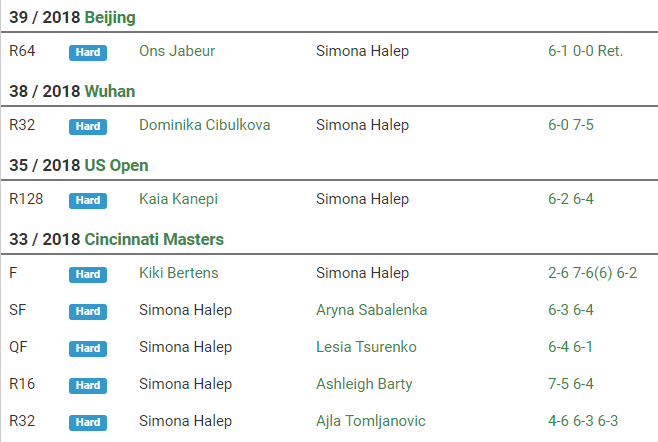This screenshot has width=658, height=442.
Task: Open Aryna Sabalenka's player page
Action: pos(371,310)
